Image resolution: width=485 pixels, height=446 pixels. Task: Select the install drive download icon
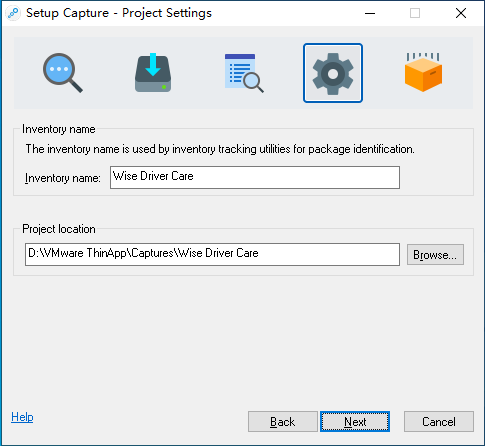click(x=153, y=73)
